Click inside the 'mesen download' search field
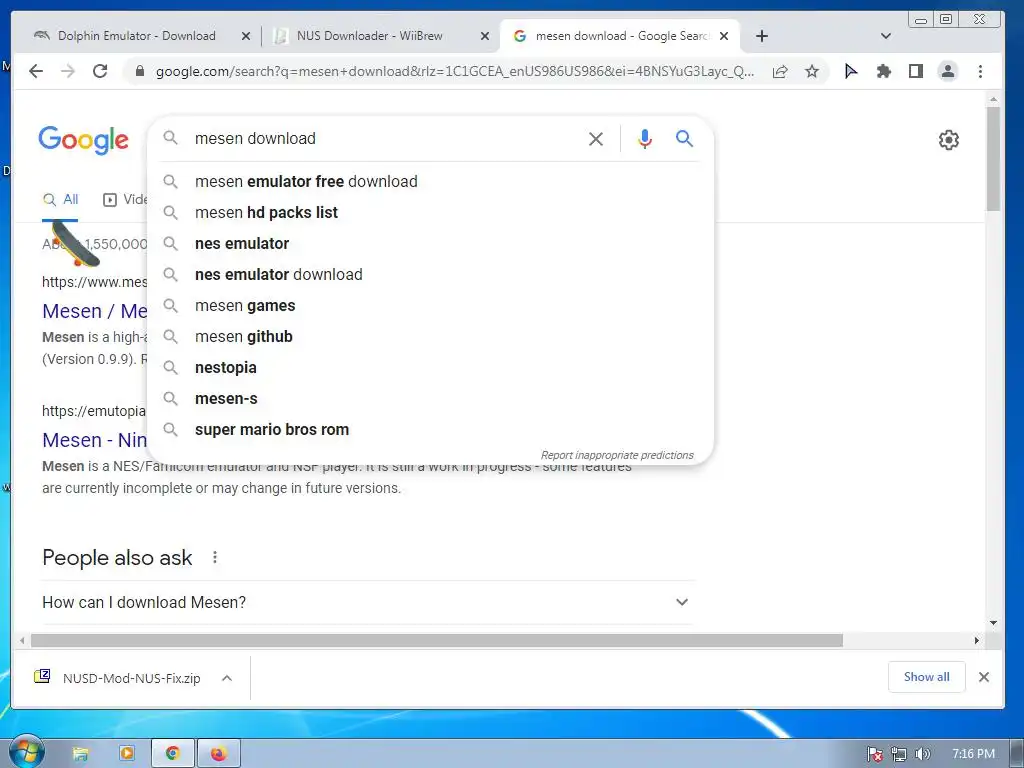Image resolution: width=1024 pixels, height=768 pixels. (385, 138)
